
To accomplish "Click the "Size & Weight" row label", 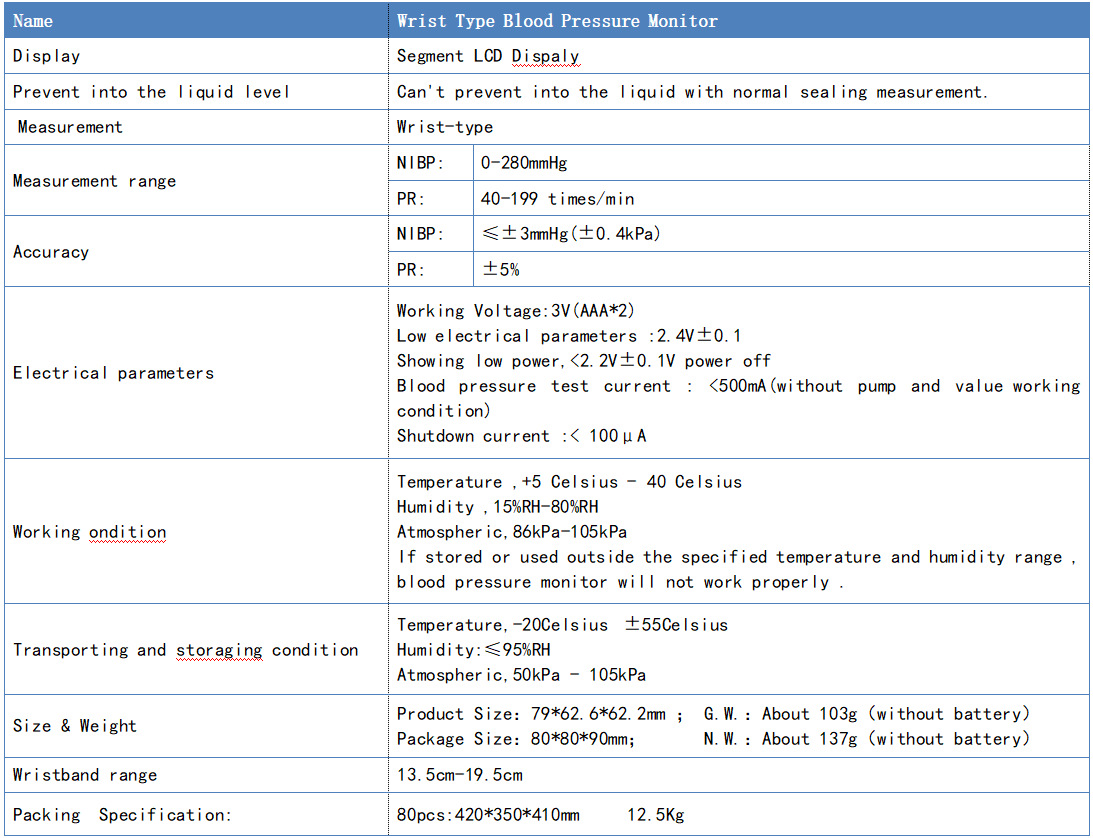I will point(75,726).
